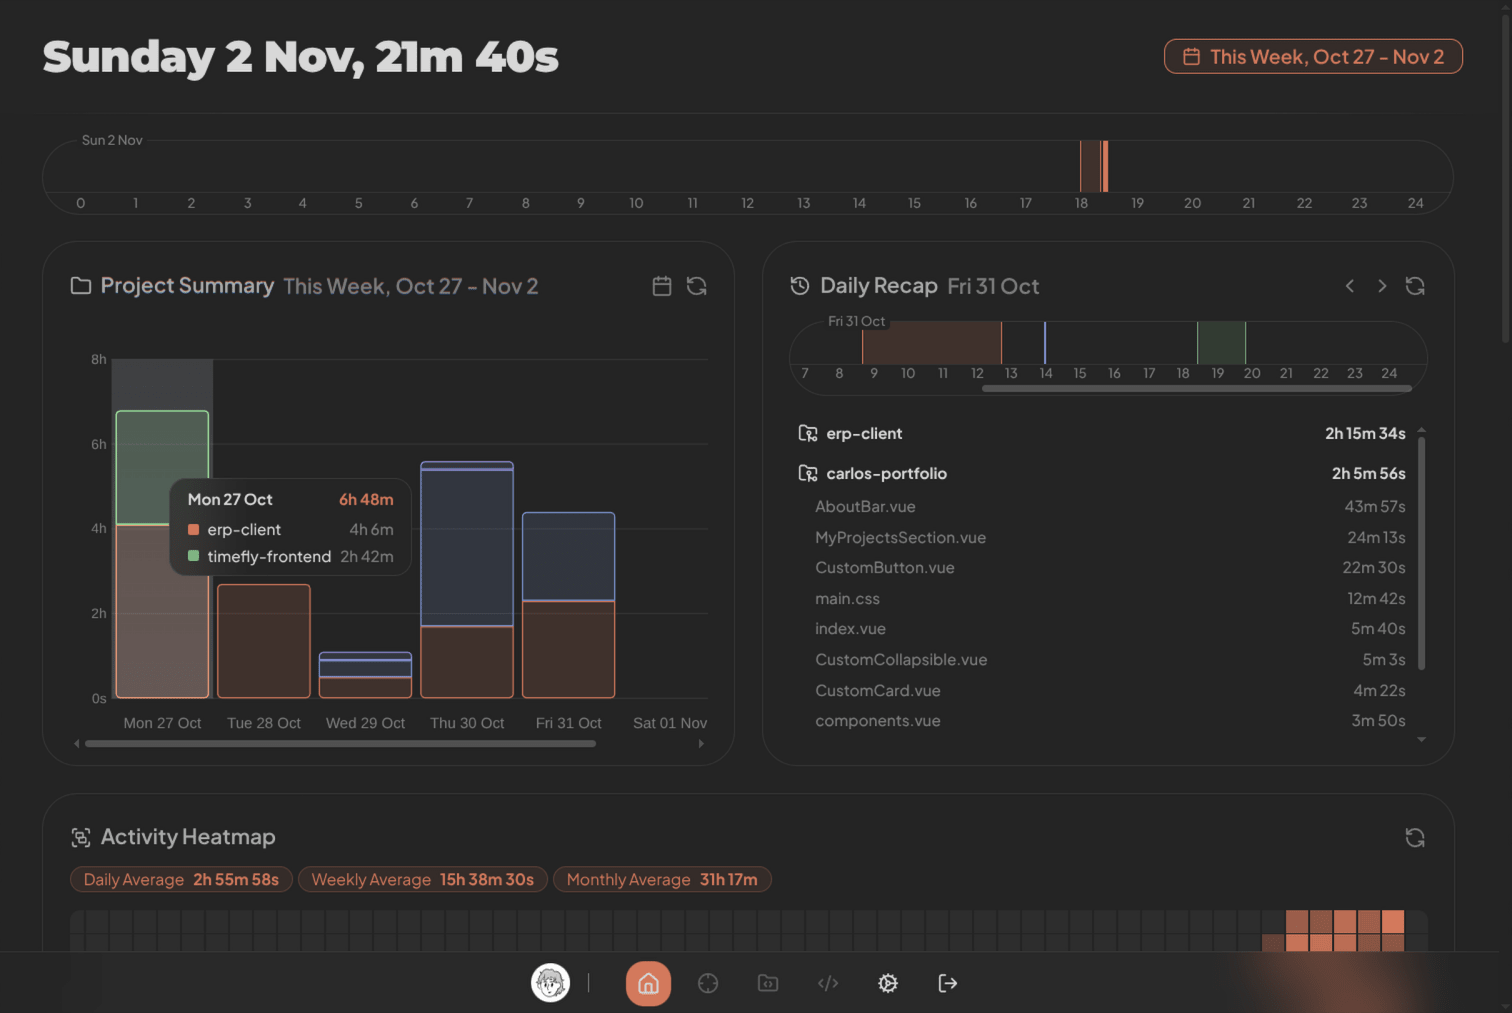Refresh the Daily Recap panel
1512x1013 pixels.
[x=1415, y=286]
